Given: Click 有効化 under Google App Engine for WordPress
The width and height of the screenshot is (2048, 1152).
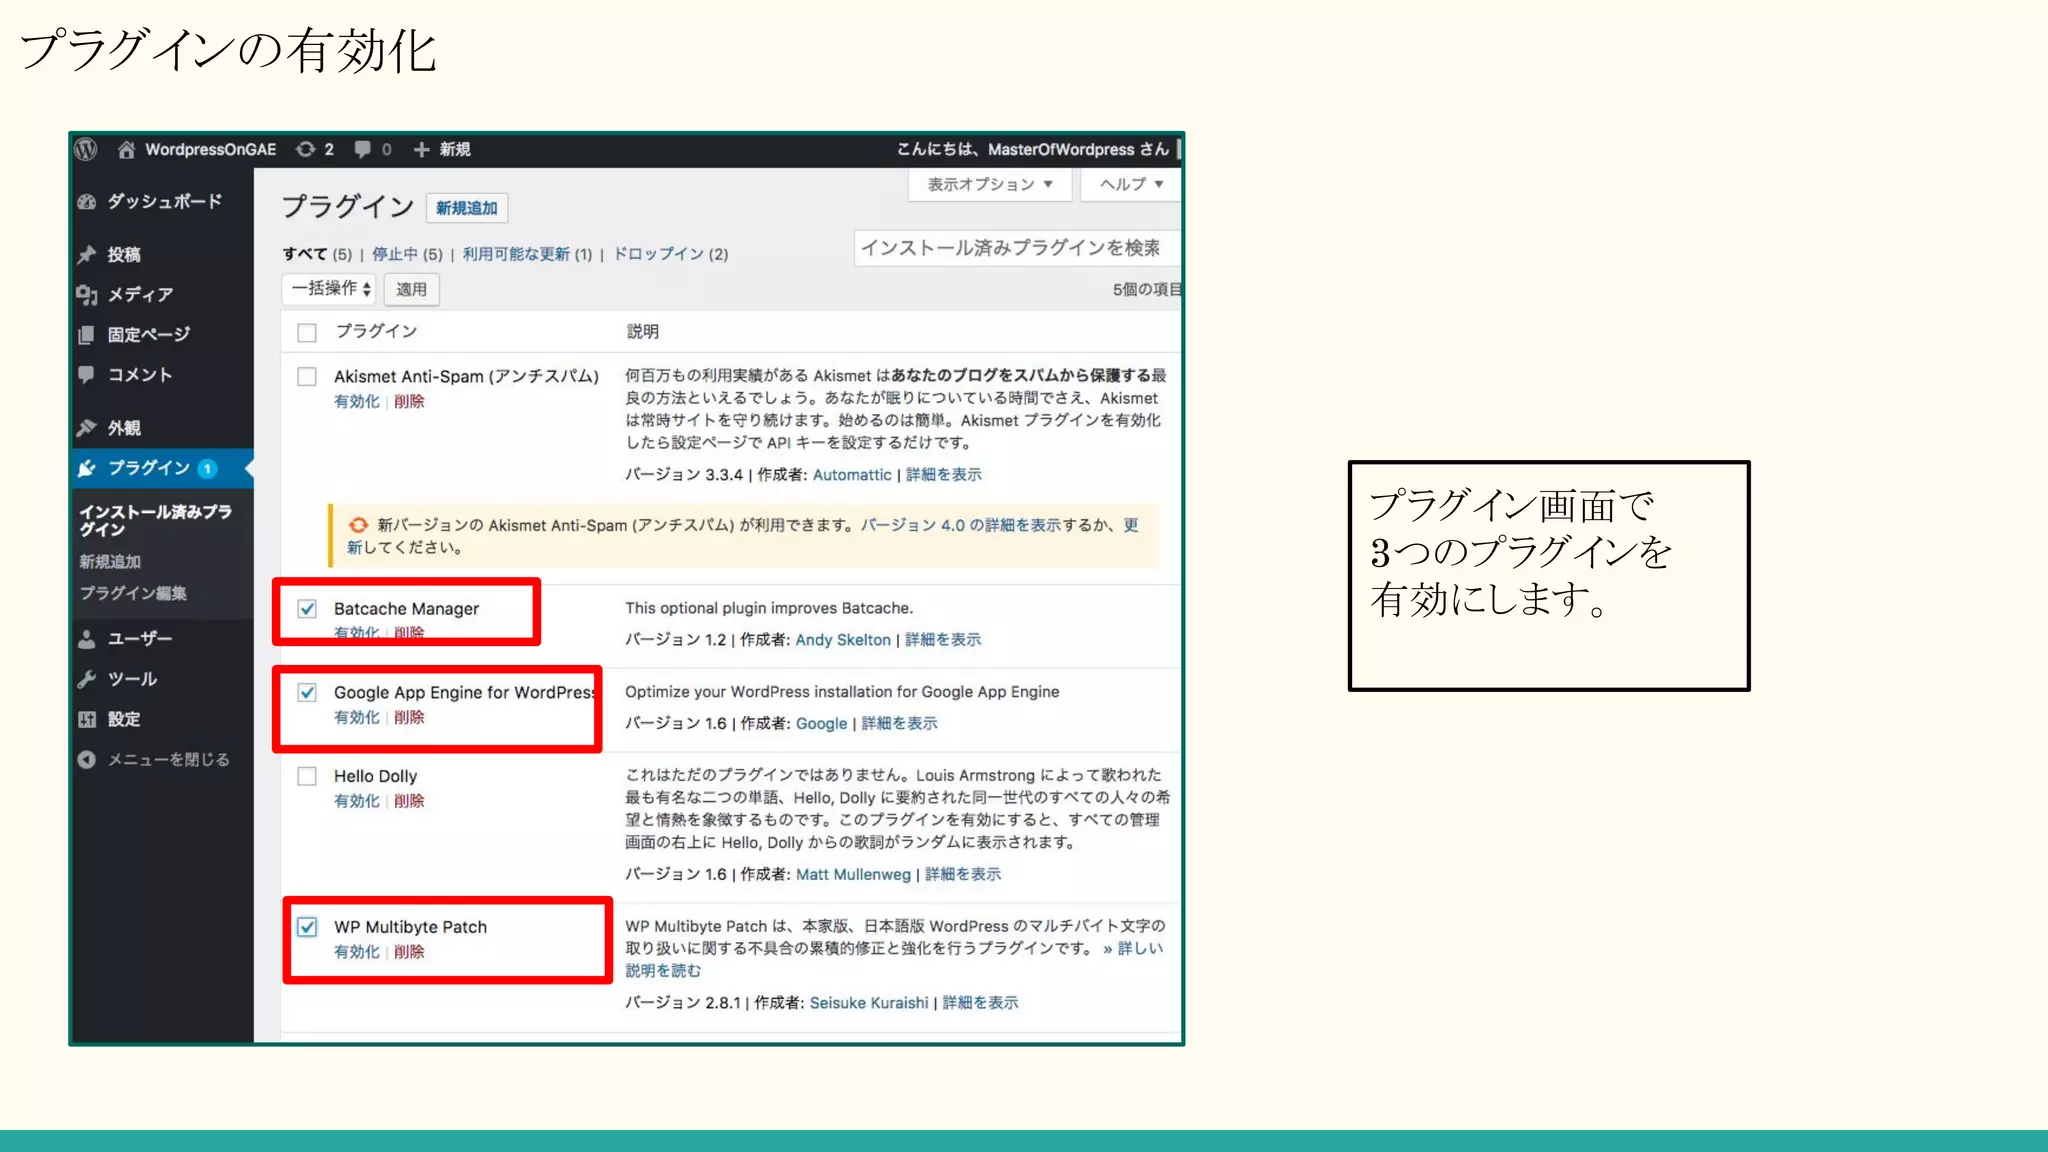Looking at the screenshot, I should (357, 717).
